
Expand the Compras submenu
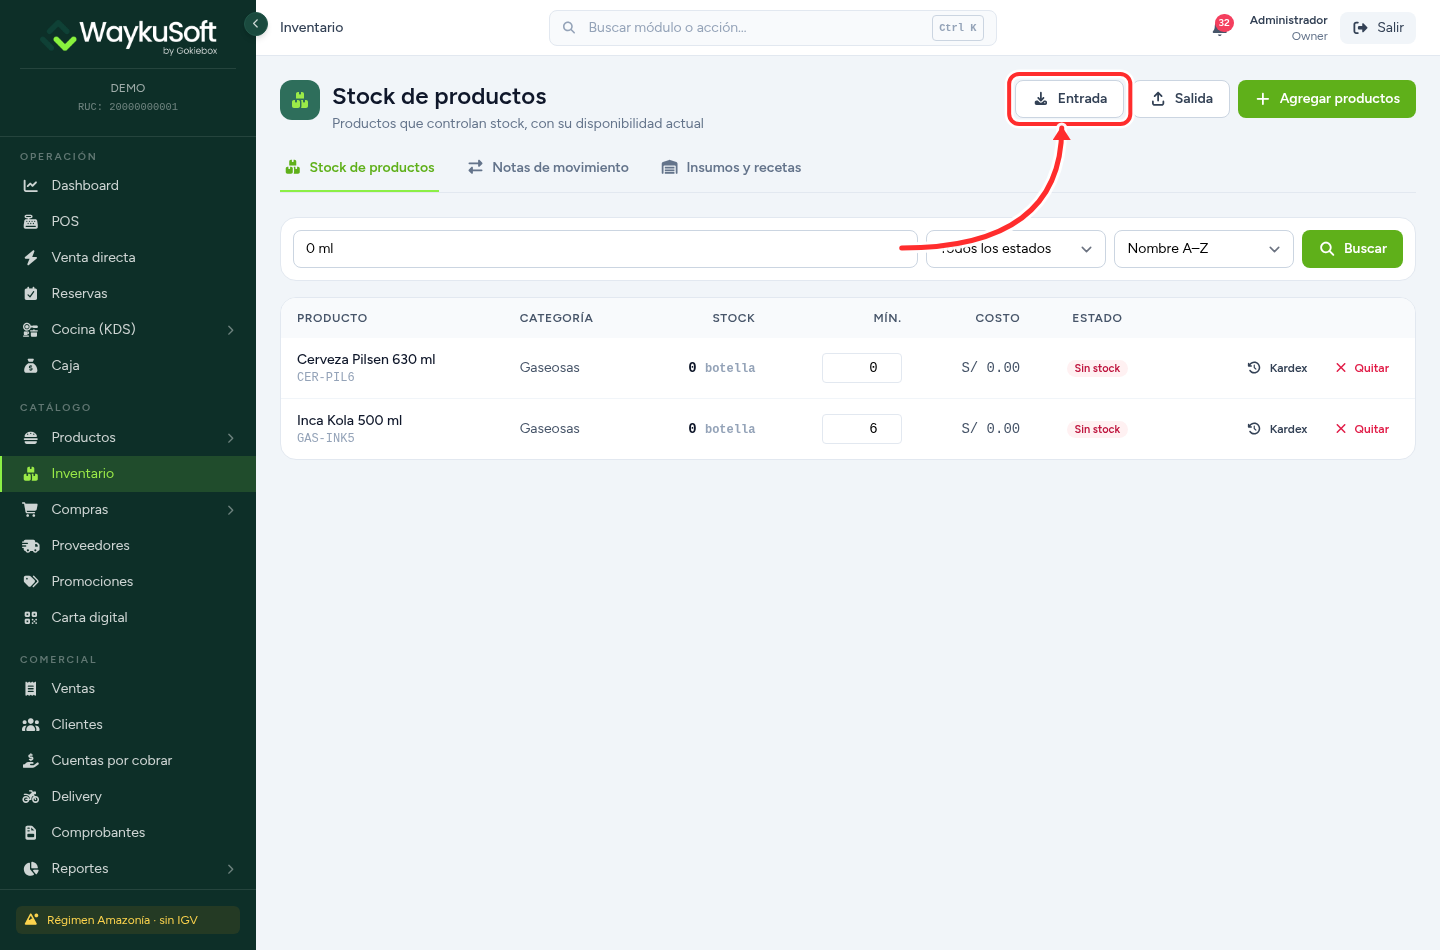231,509
